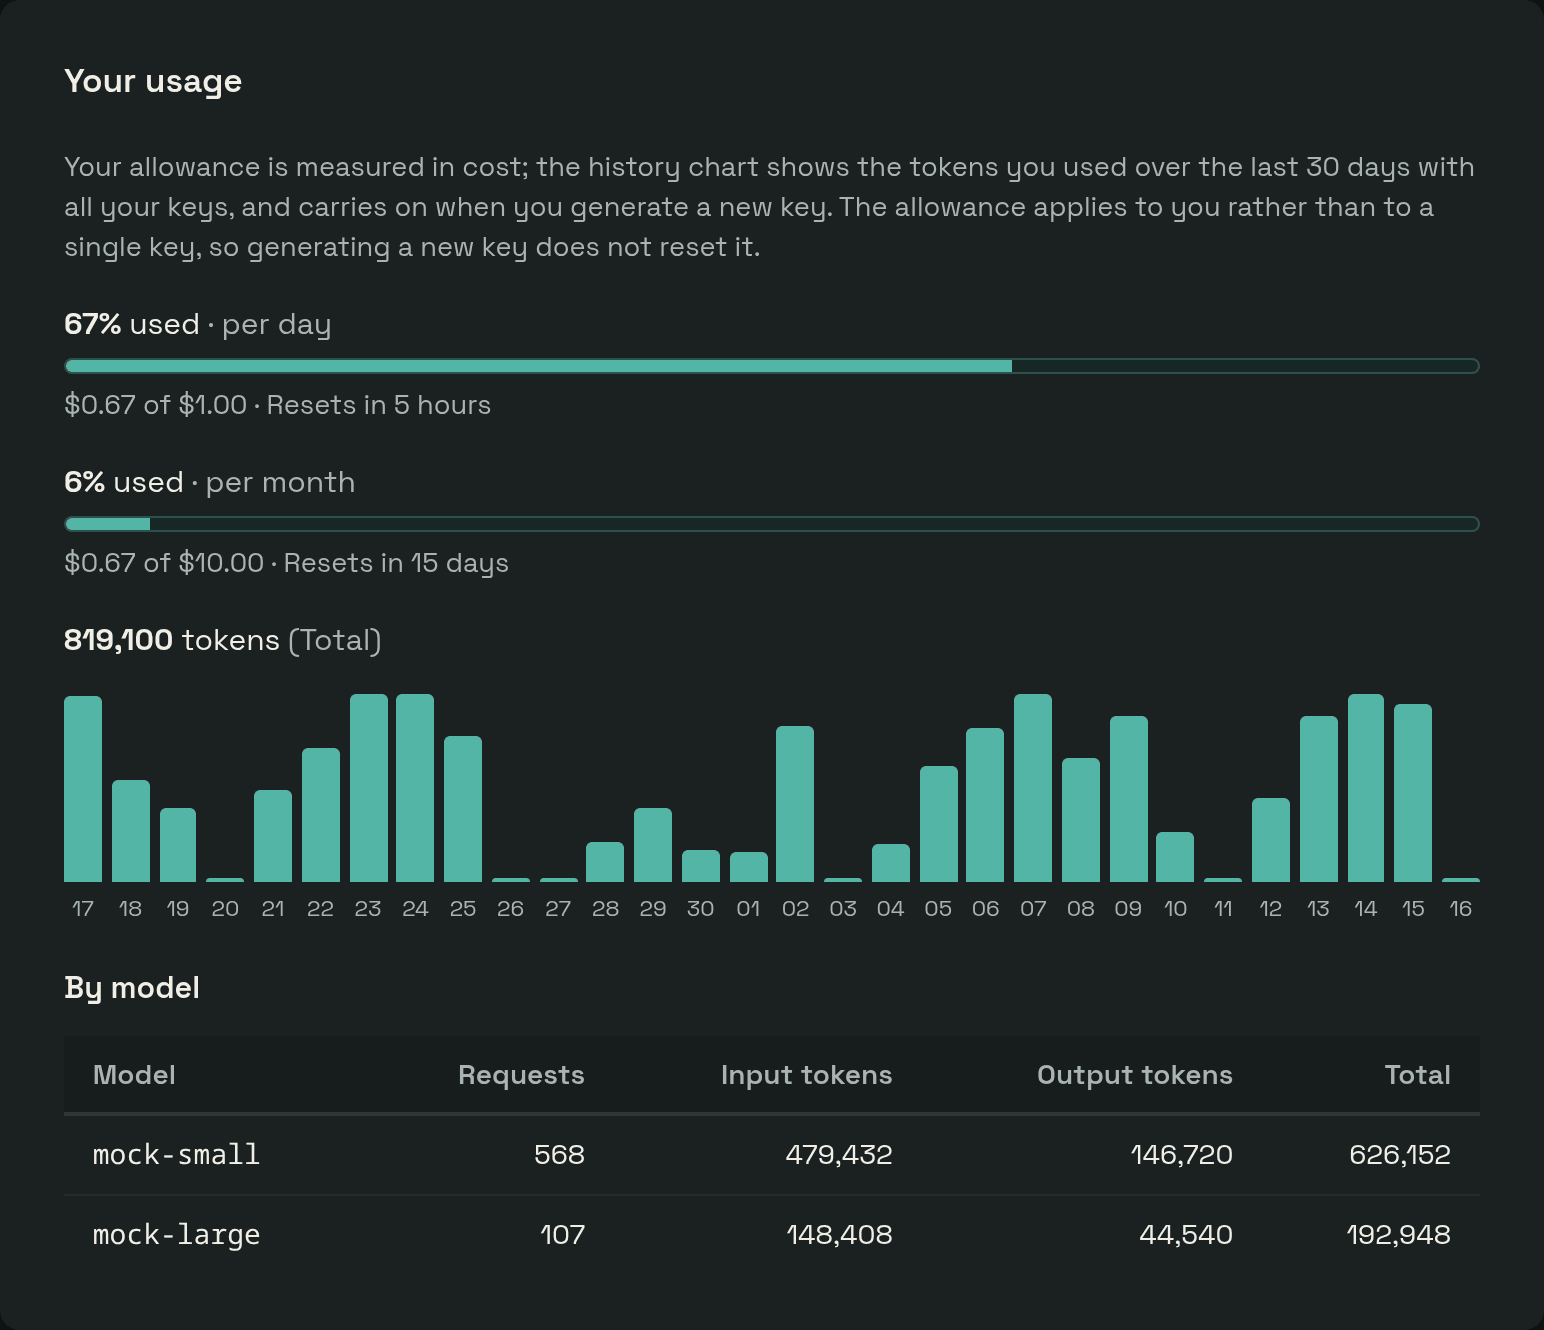Viewport: 1544px width, 1330px height.
Task: Select the output tokens value "146,720"
Action: pyautogui.click(x=1182, y=1155)
